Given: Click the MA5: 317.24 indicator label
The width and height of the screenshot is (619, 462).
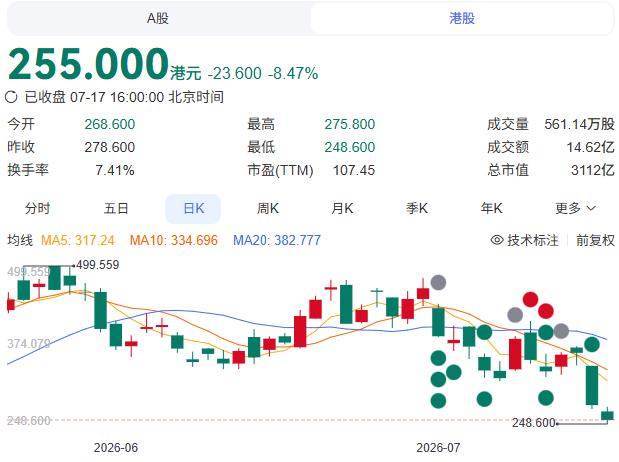Looking at the screenshot, I should point(78,240).
